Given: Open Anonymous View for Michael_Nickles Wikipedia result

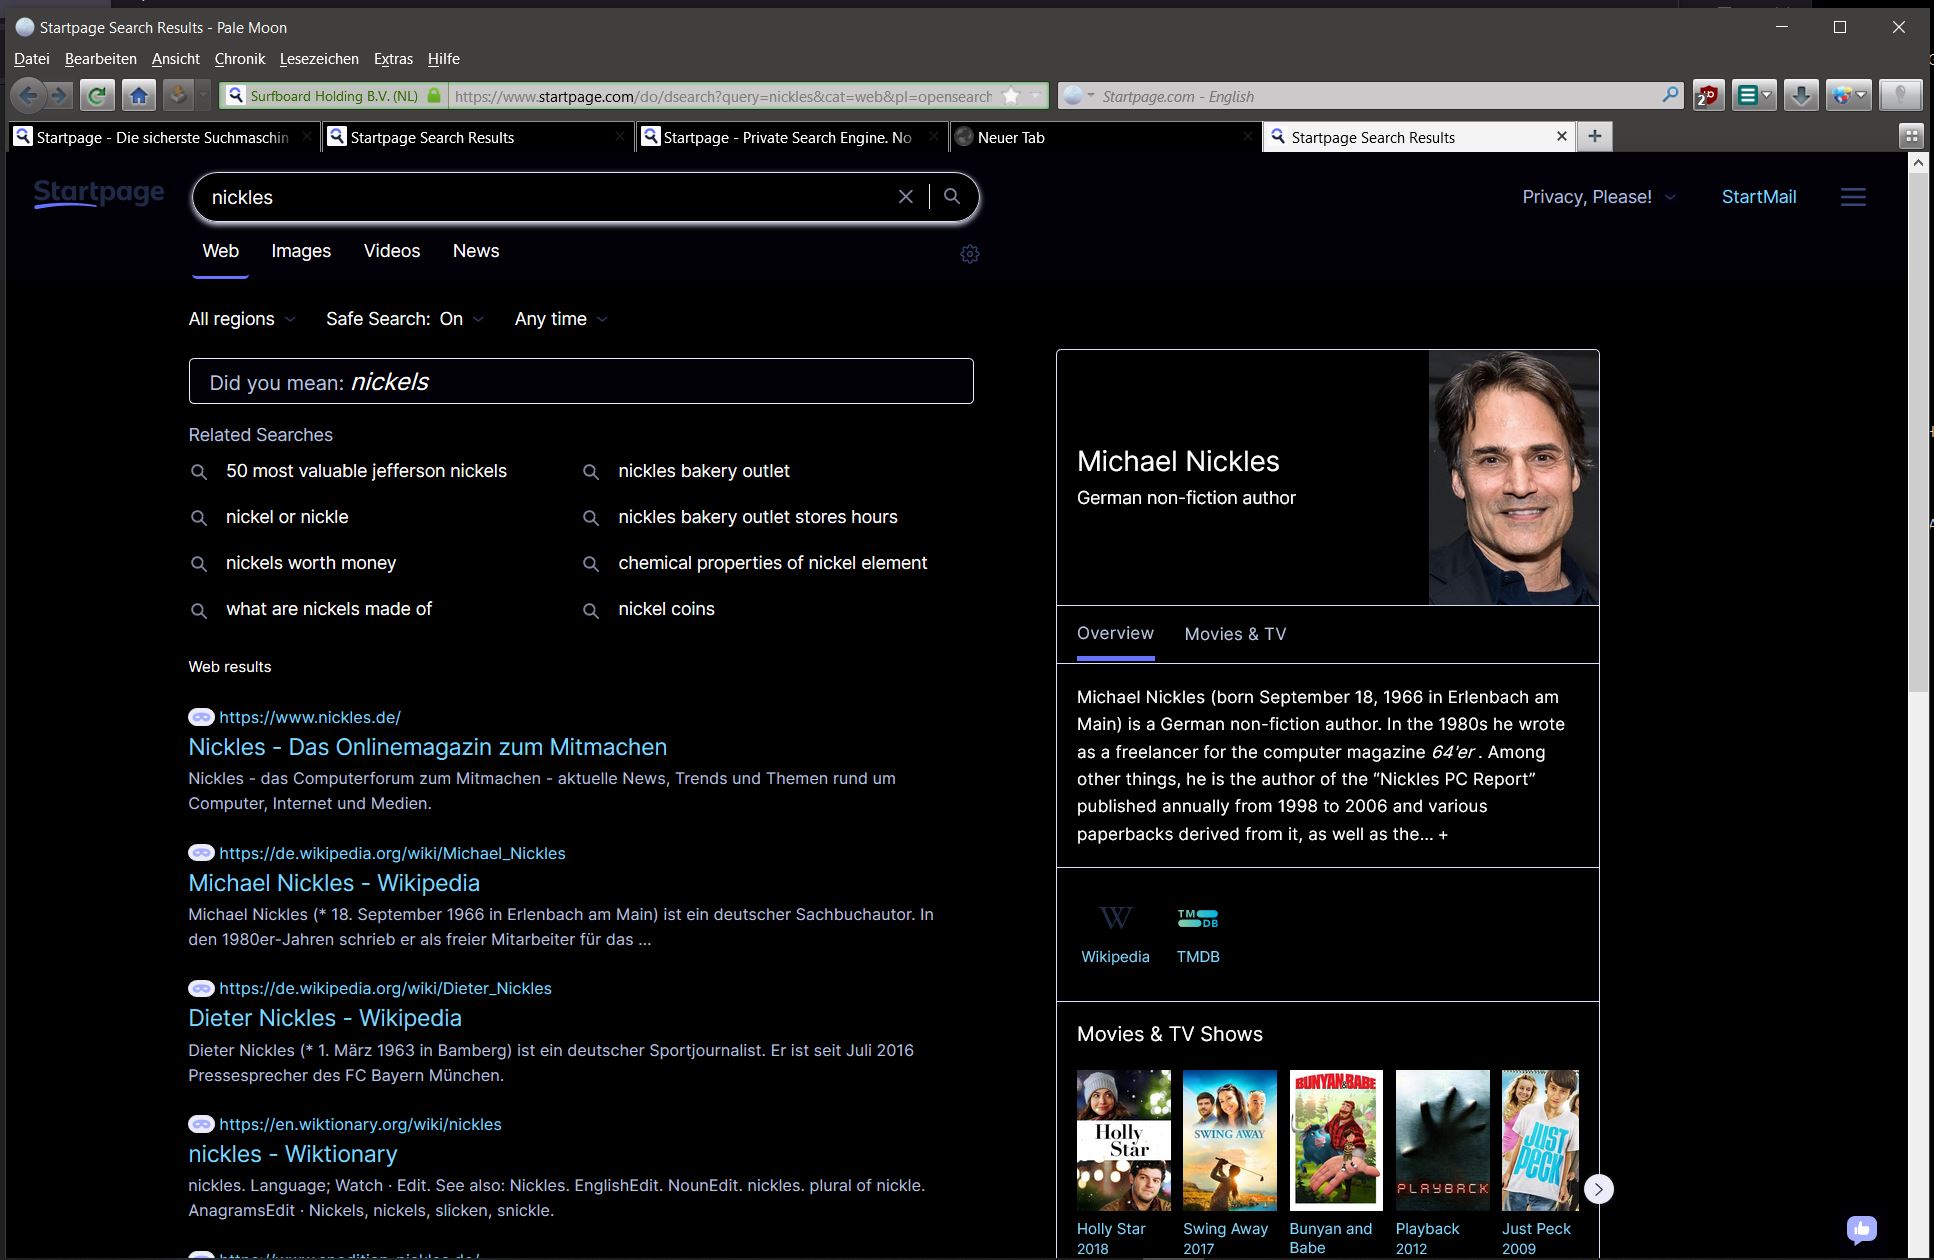Looking at the screenshot, I should pyautogui.click(x=201, y=853).
